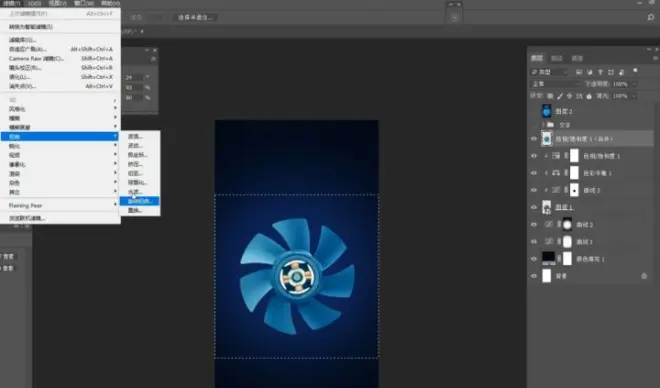Image resolution: width=660 pixels, height=388 pixels.
Task: Hide the 背景 layer
Action: click(x=534, y=276)
